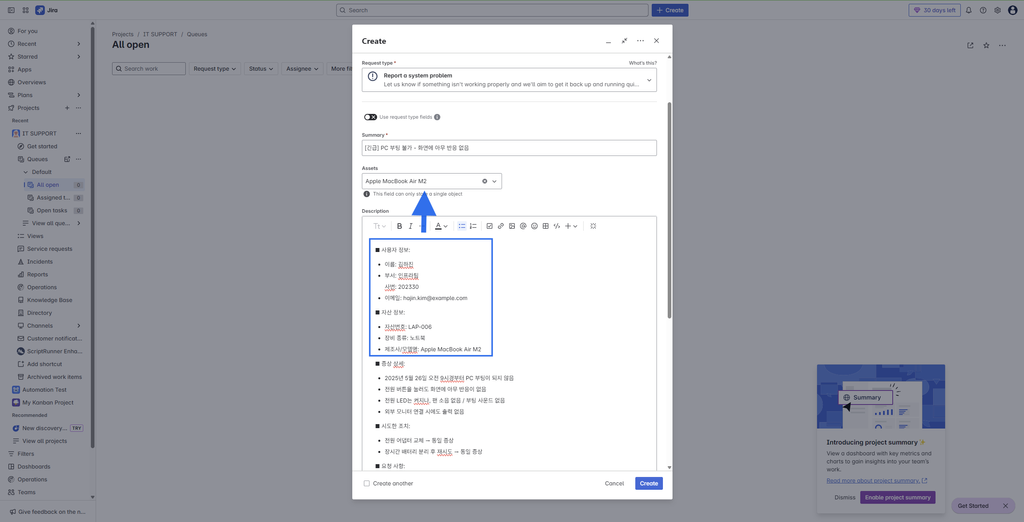
Task: Open the Status filter dropdown
Action: [262, 69]
